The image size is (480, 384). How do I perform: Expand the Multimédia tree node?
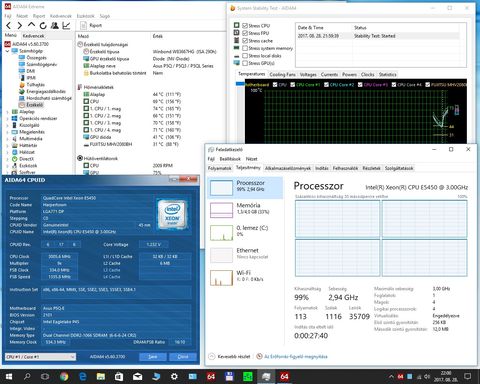7,139
